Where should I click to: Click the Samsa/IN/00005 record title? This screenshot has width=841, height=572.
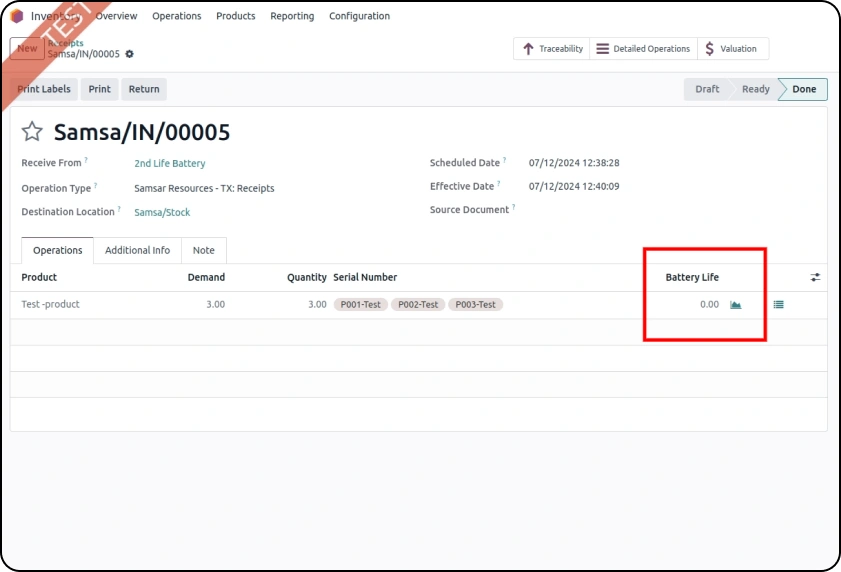(x=142, y=132)
